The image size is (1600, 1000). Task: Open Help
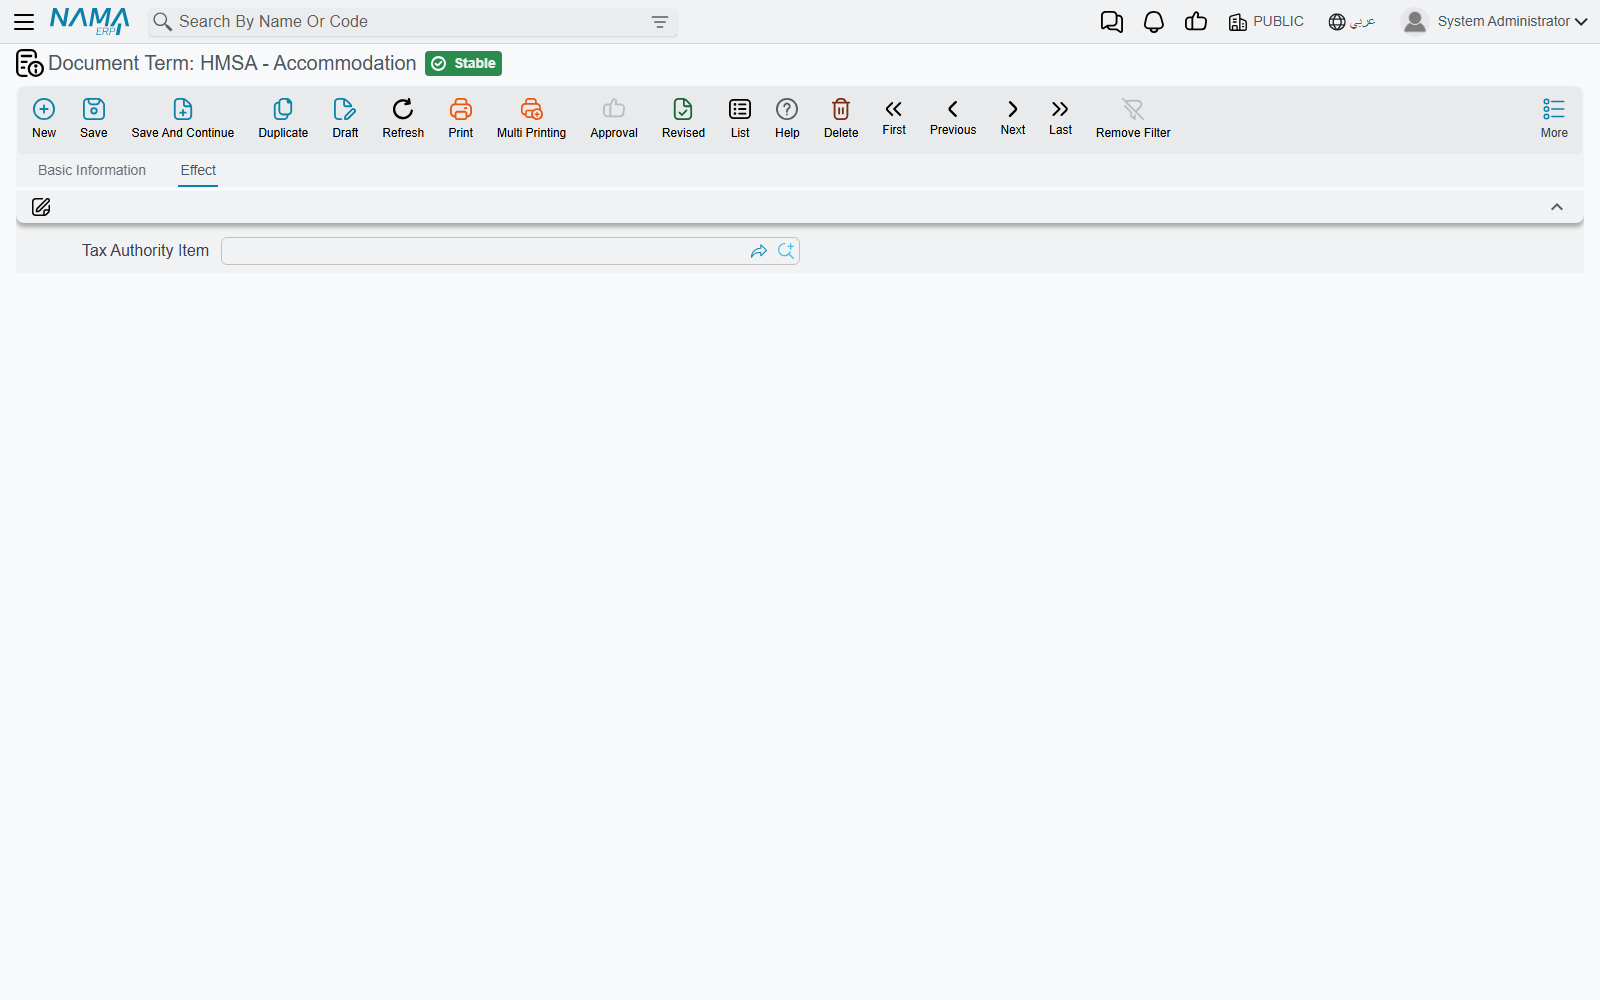(787, 118)
